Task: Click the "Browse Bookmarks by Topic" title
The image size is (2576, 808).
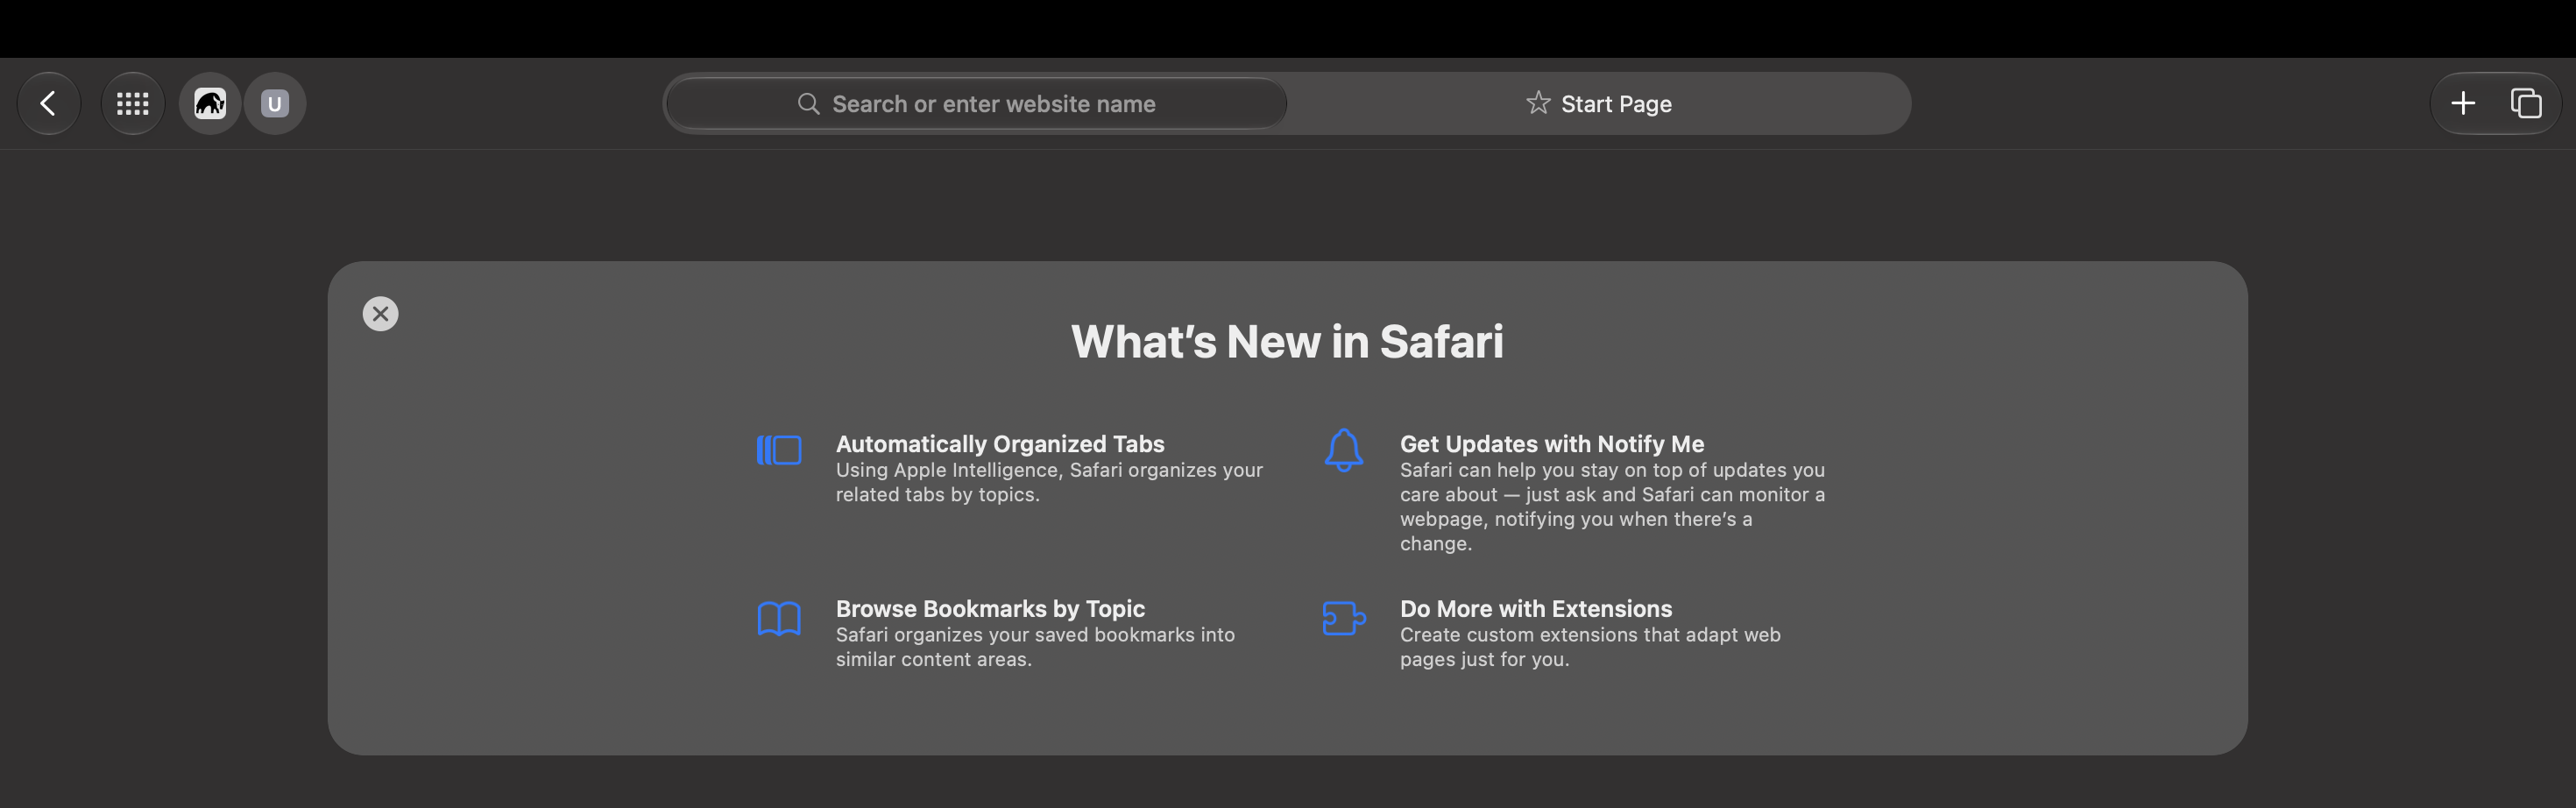Action: pos(990,609)
